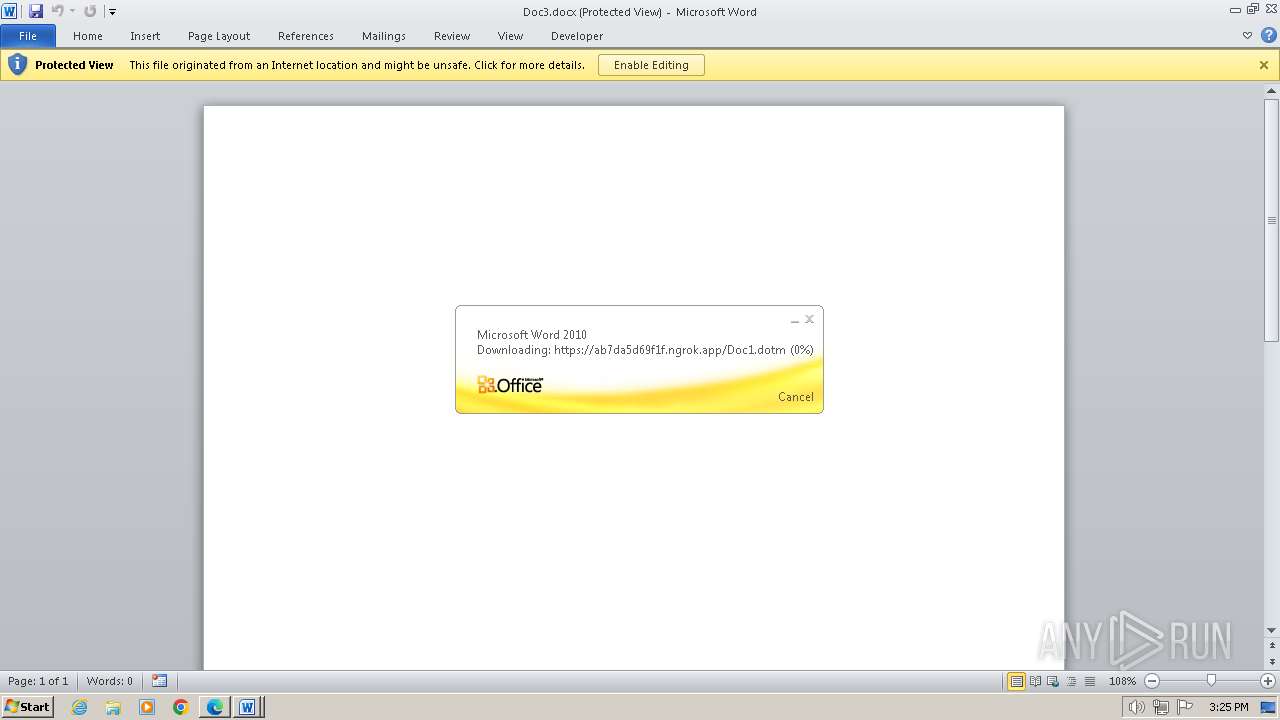Close the download progress dialog
Image resolution: width=1280 pixels, height=720 pixels.
coord(809,319)
